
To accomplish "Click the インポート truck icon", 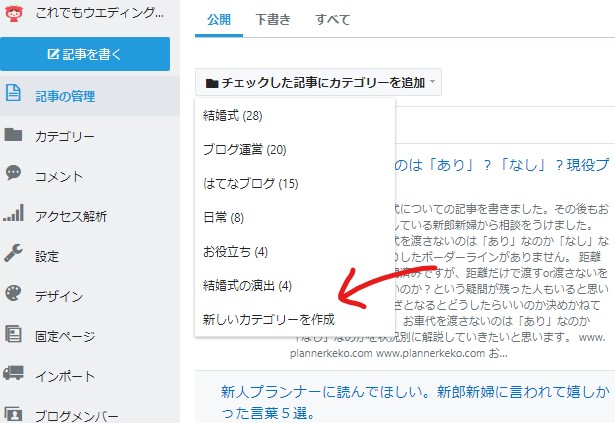I will tap(13, 373).
